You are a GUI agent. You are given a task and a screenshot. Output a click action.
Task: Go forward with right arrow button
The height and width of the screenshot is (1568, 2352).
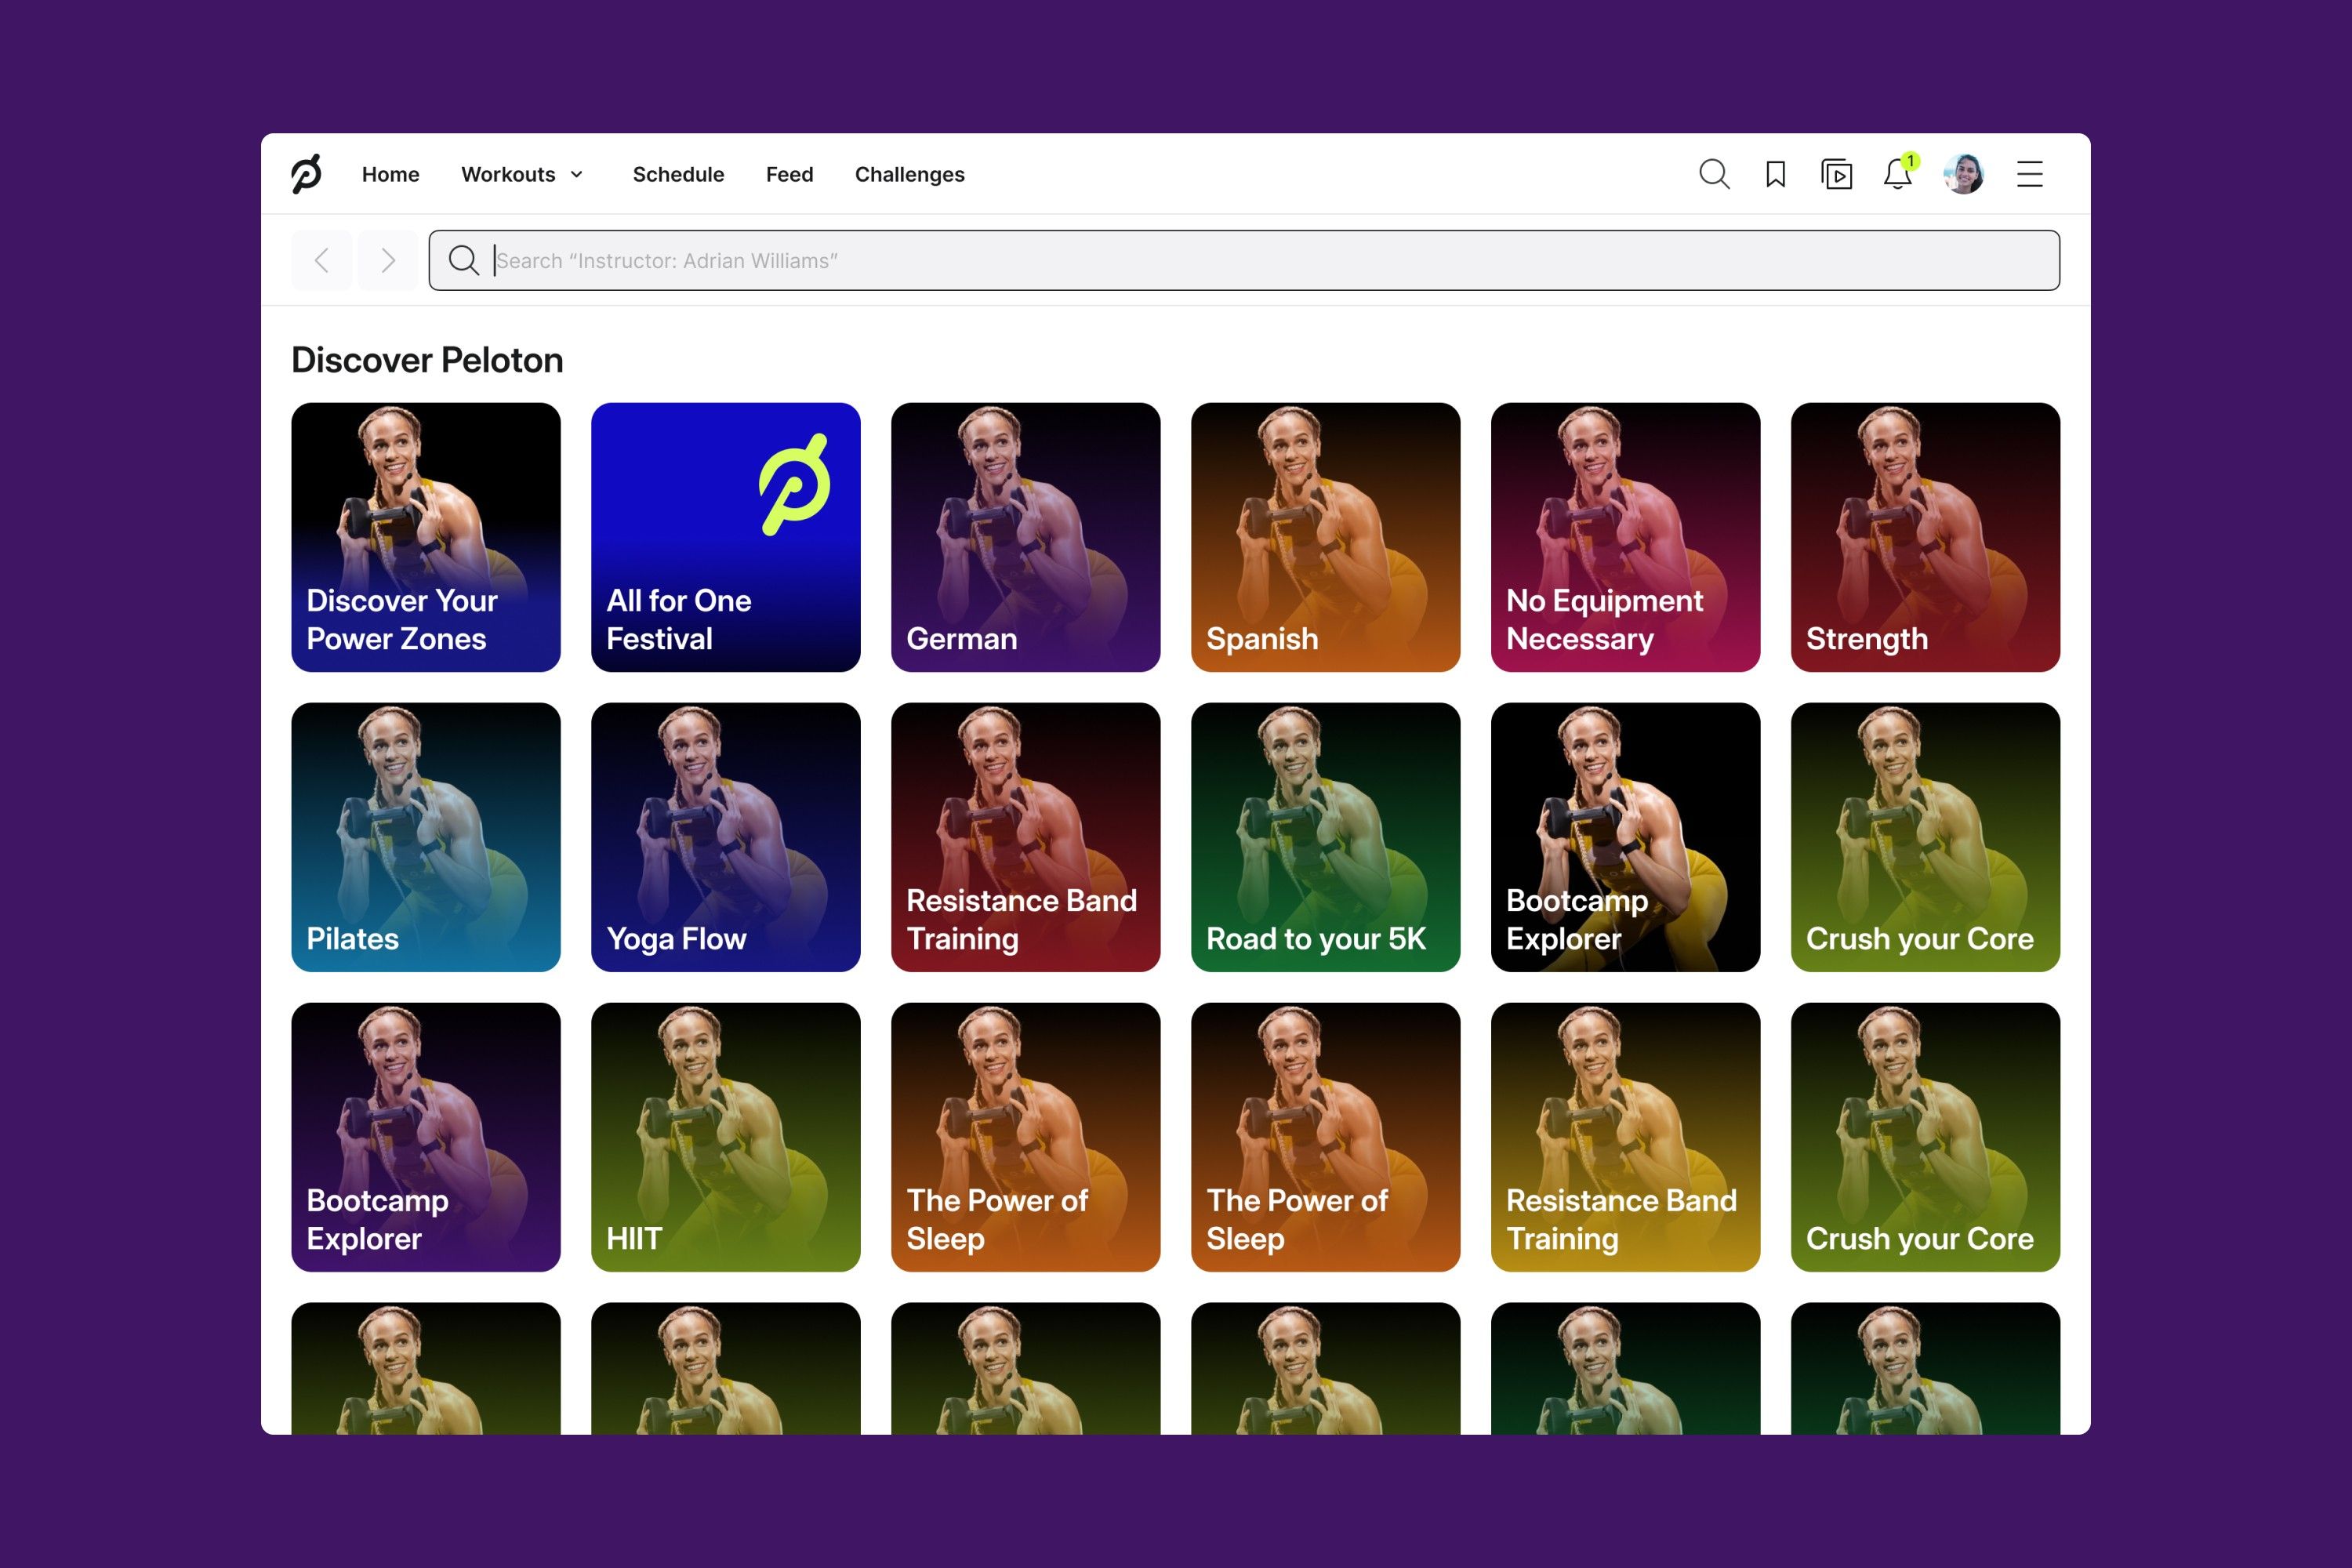(388, 260)
